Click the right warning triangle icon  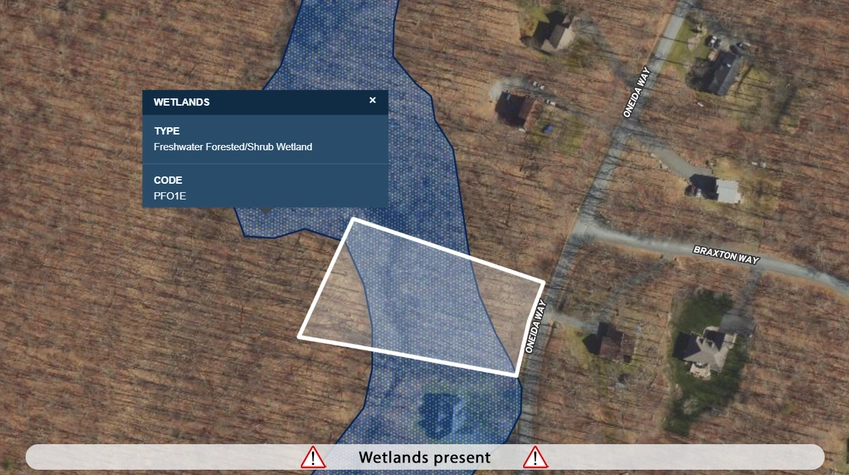(x=535, y=458)
